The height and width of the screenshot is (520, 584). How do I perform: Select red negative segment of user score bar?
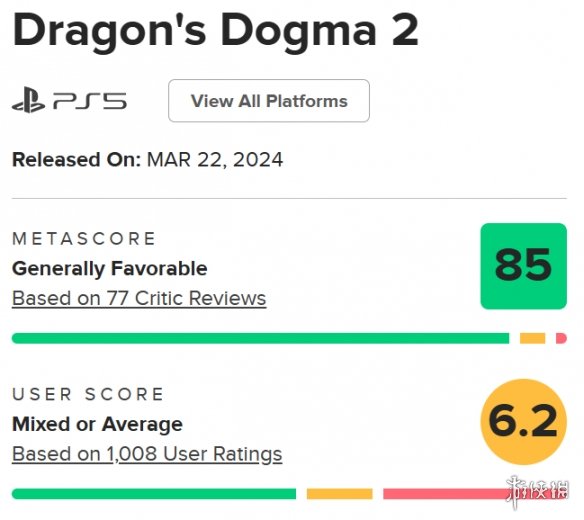click(475, 494)
